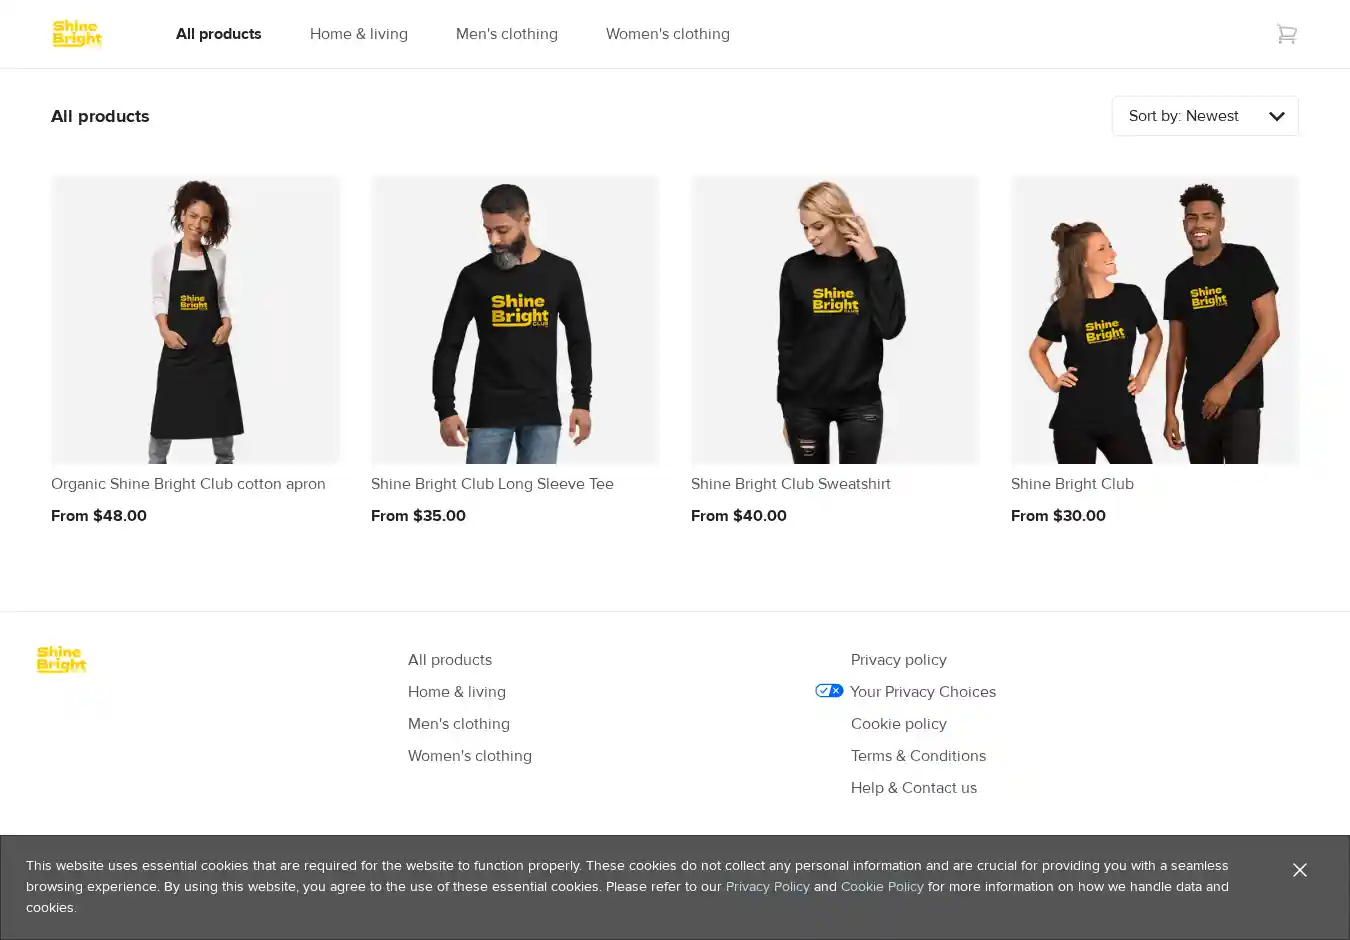This screenshot has height=940, width=1350.
Task: Open the Shine Bright Club t-shirt image
Action: point(1155,320)
